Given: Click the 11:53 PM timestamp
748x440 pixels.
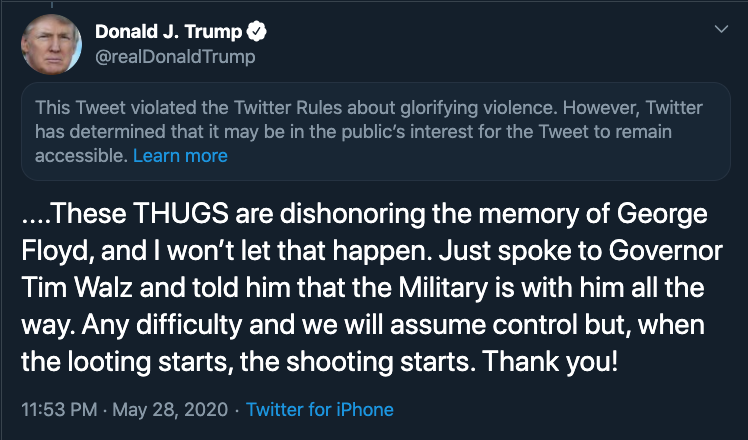Looking at the screenshot, I should point(59,409).
